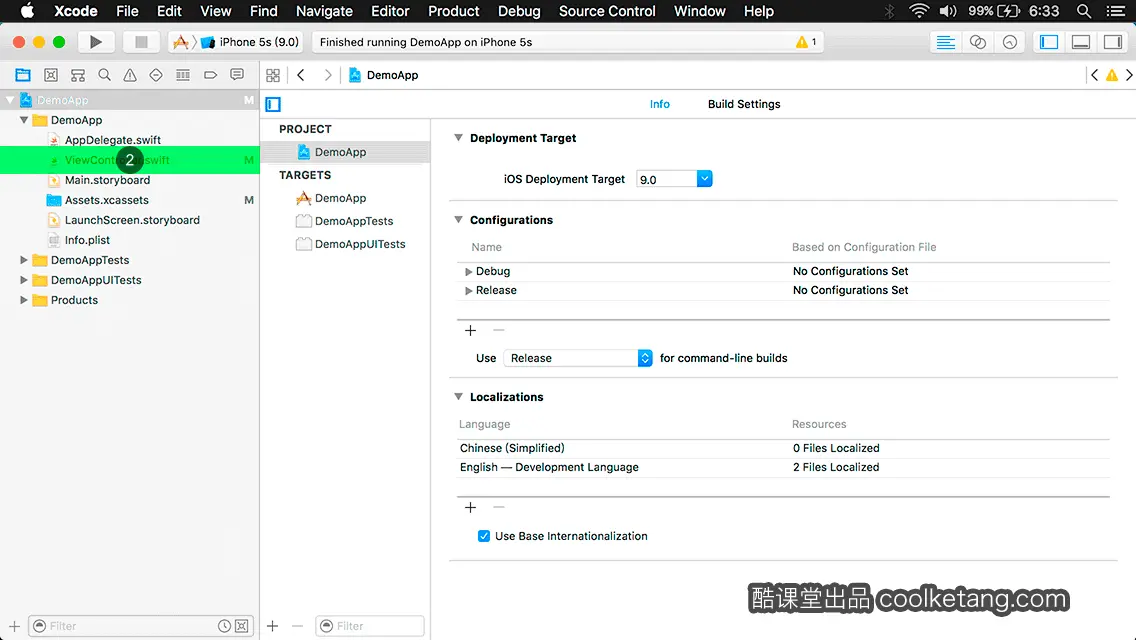
Task: Select Info.plist file
Action: tap(87, 240)
